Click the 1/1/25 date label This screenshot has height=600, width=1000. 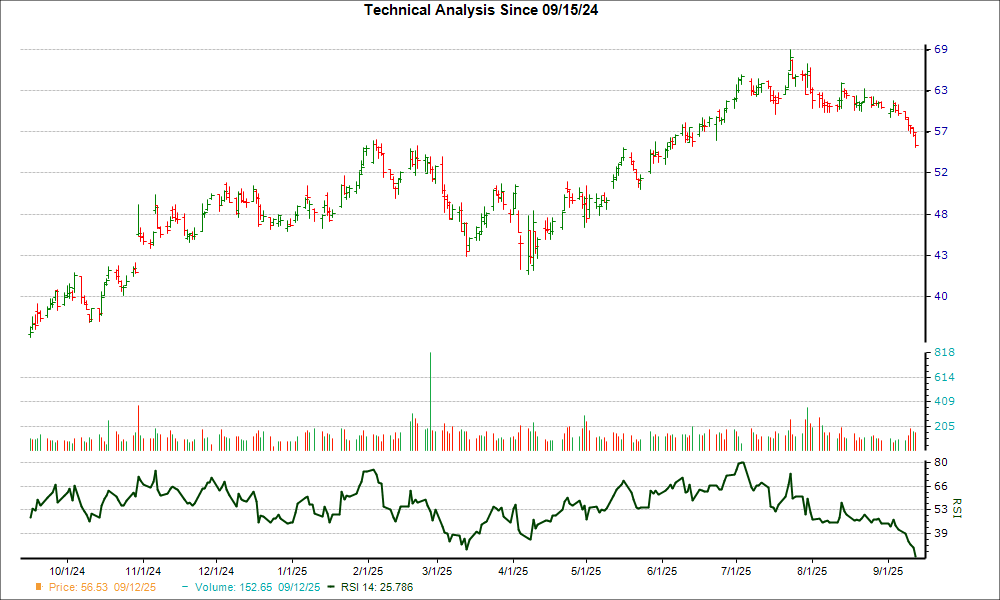[291, 571]
